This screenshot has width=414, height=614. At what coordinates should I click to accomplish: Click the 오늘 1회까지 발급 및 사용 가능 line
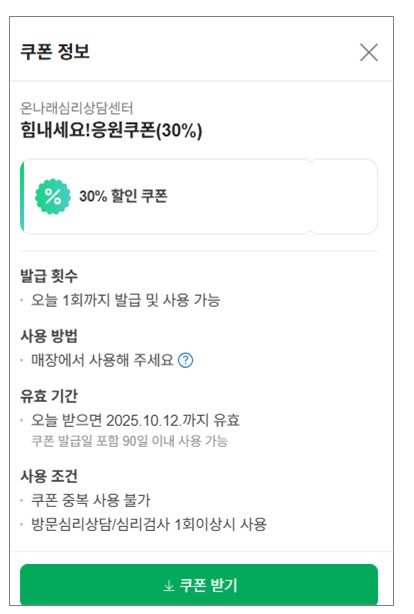click(125, 300)
